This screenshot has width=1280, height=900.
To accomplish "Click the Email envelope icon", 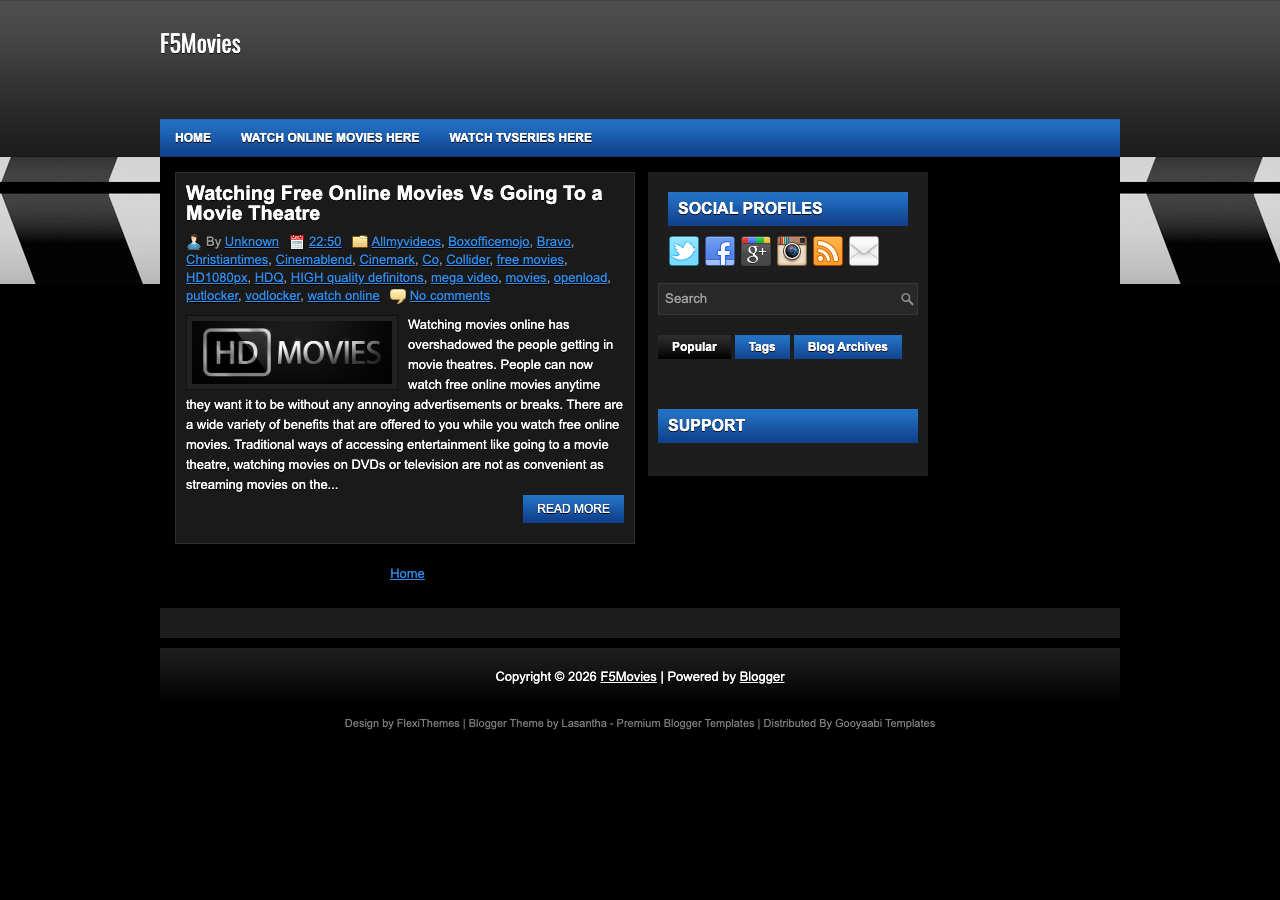I will pos(863,251).
